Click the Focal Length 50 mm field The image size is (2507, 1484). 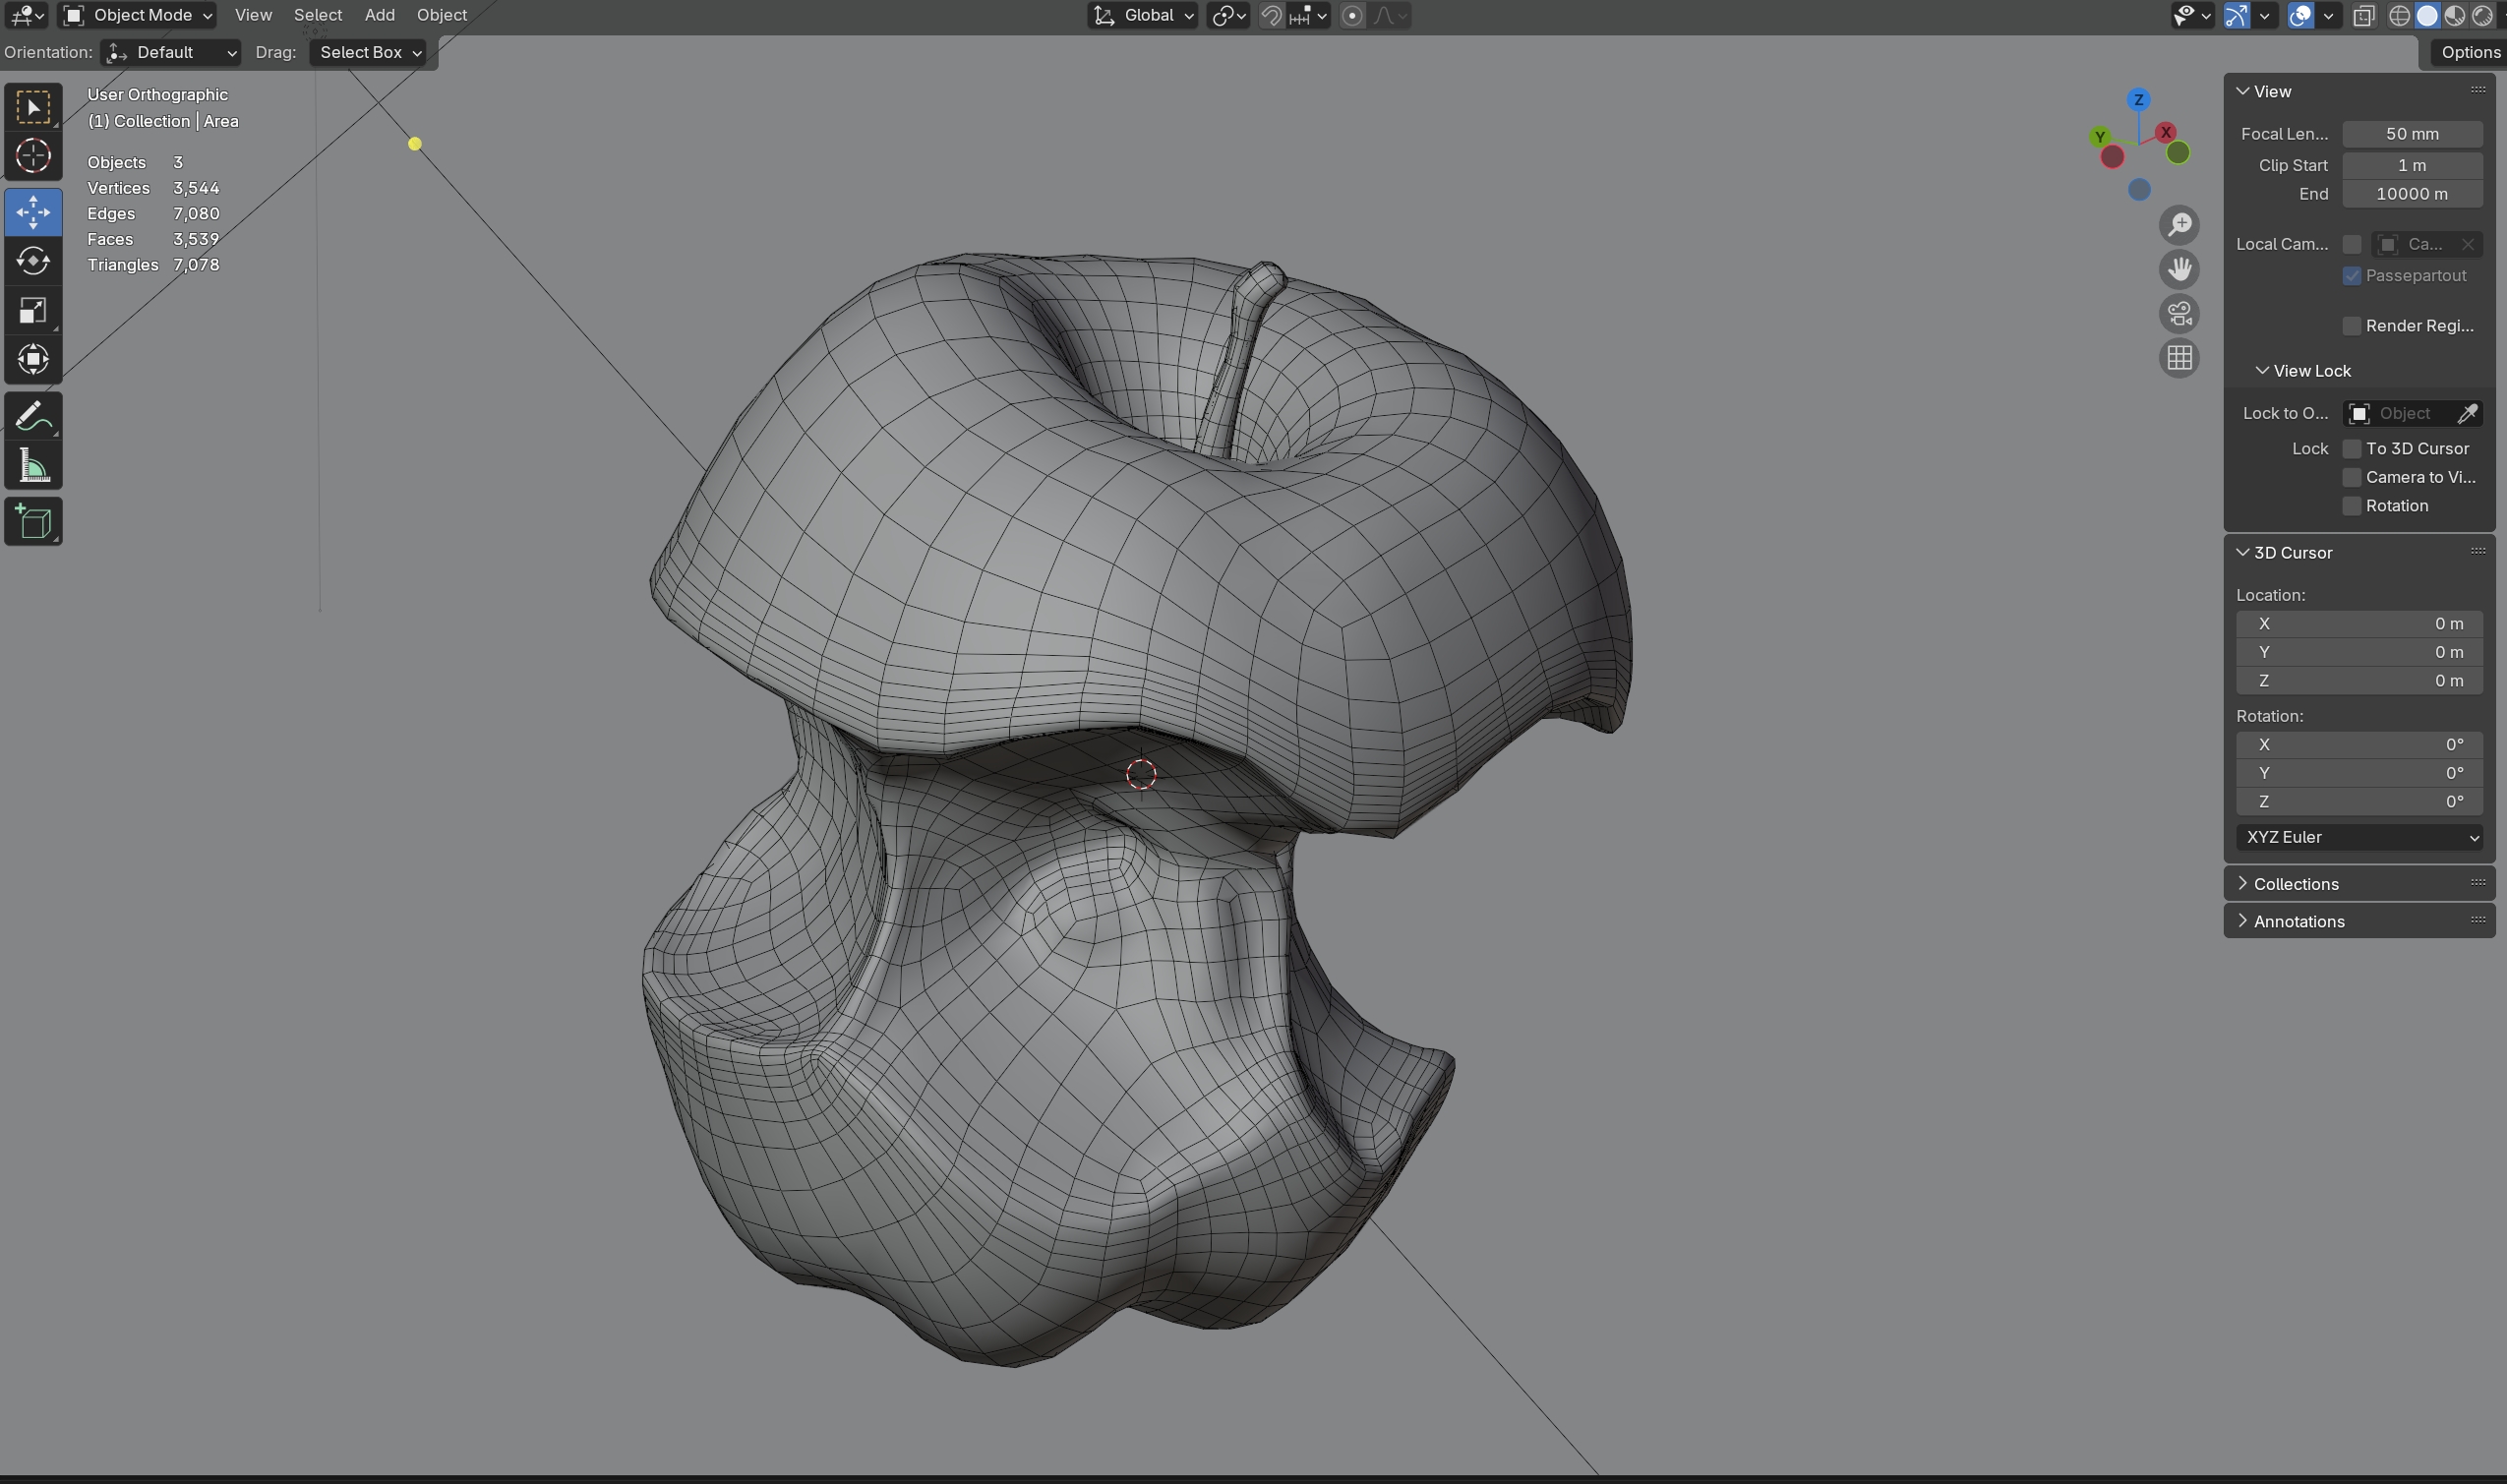point(2411,134)
